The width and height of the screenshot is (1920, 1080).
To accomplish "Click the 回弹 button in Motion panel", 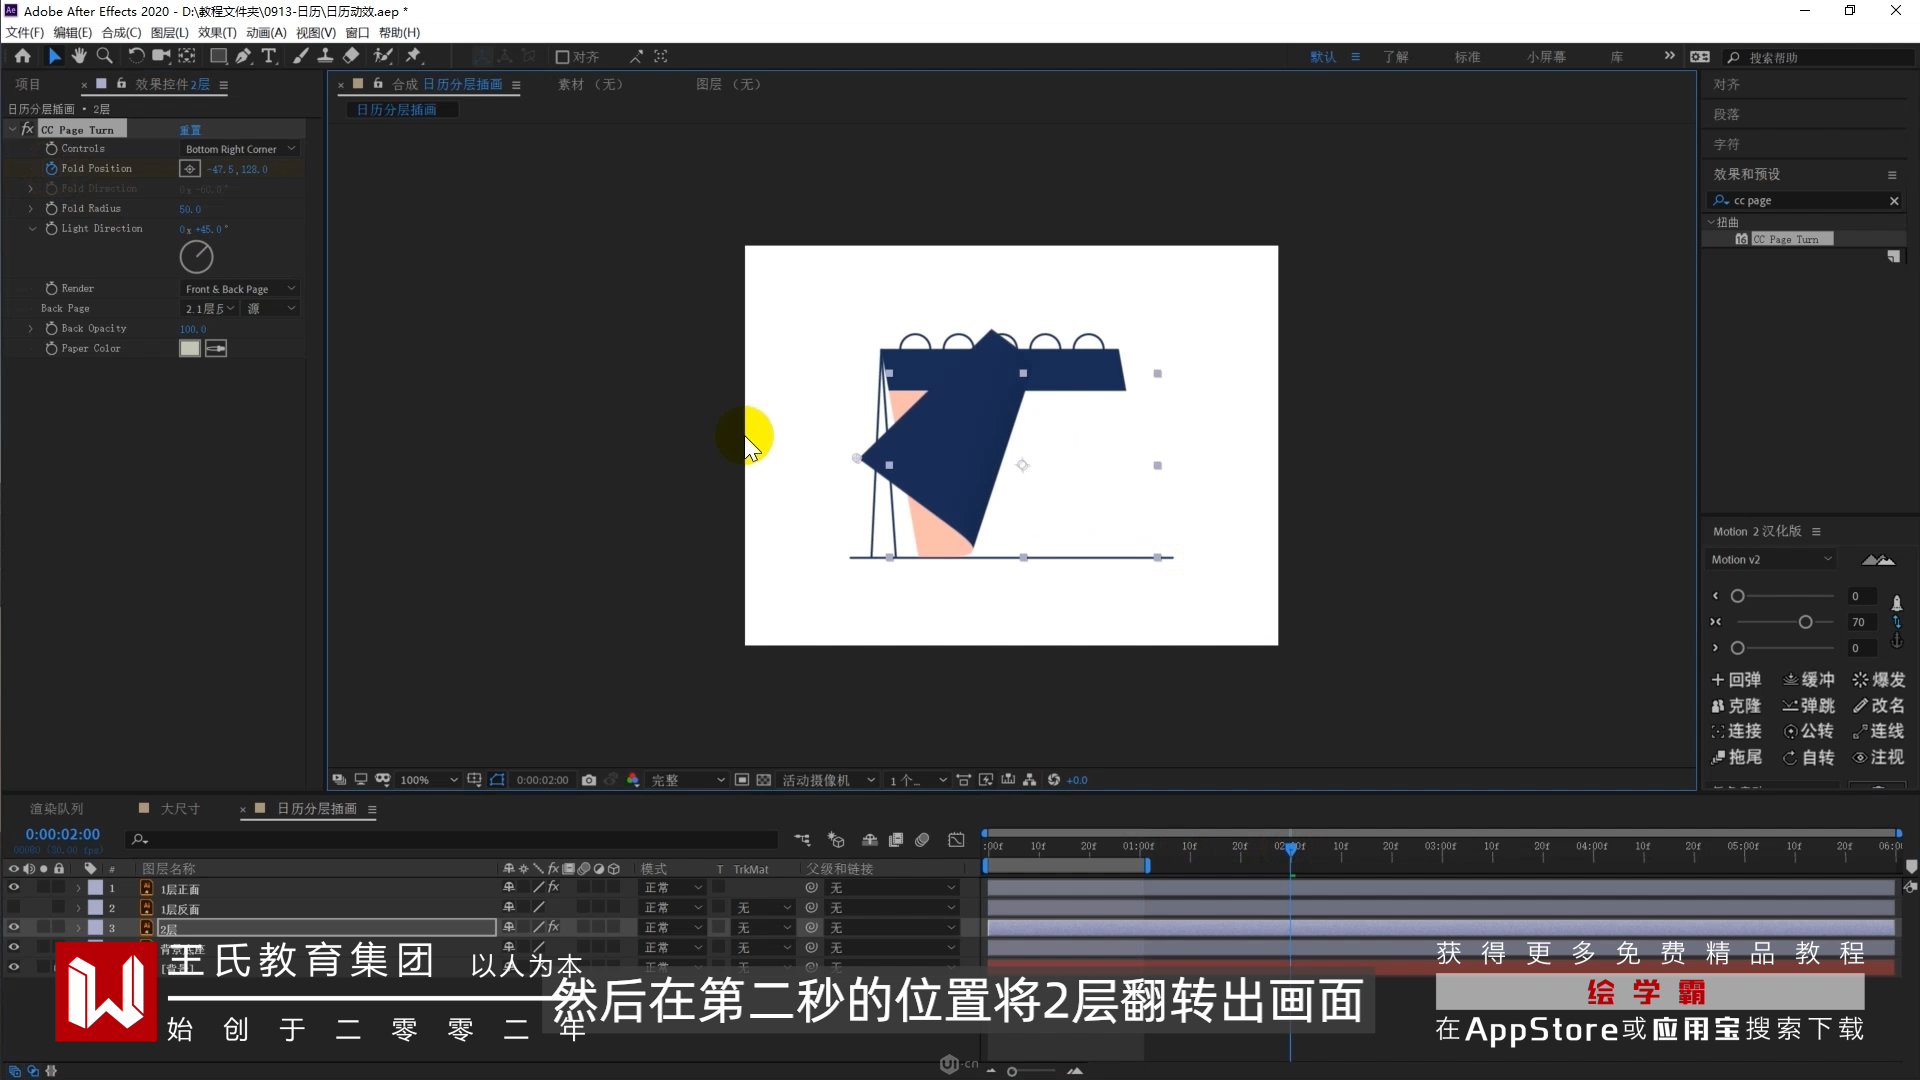I will (x=1736, y=680).
